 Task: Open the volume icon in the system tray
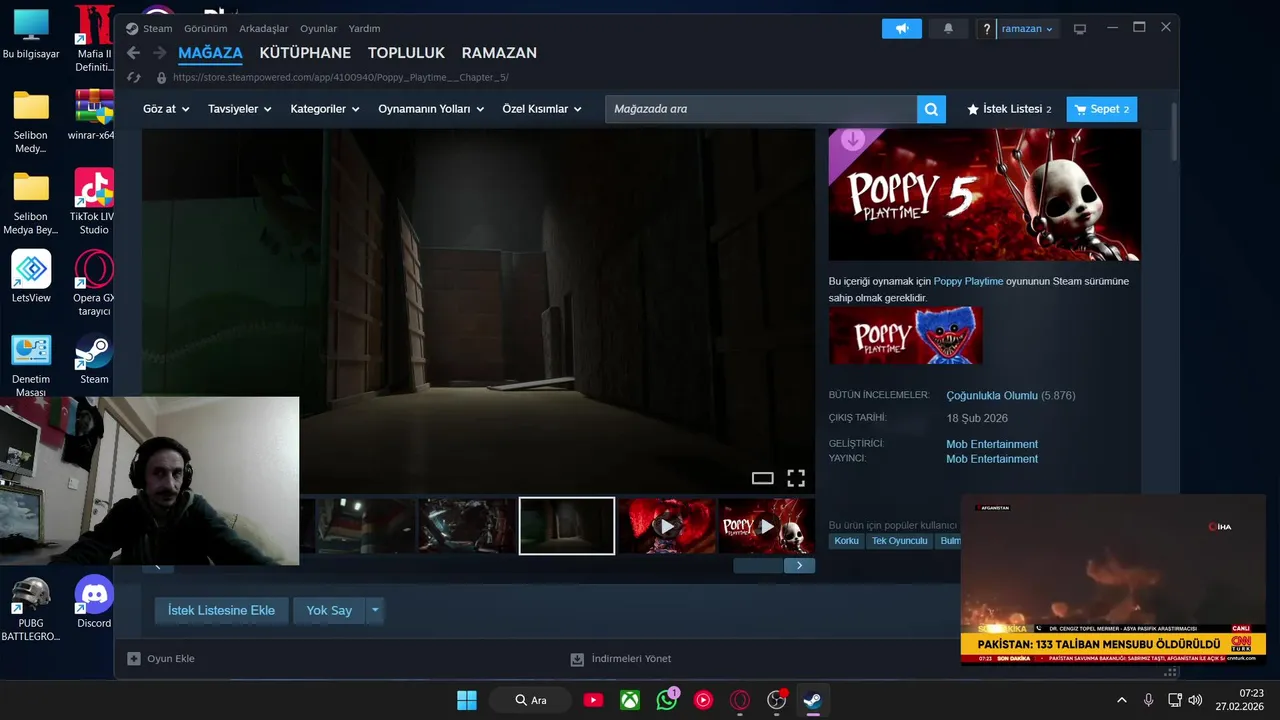click(x=1195, y=700)
